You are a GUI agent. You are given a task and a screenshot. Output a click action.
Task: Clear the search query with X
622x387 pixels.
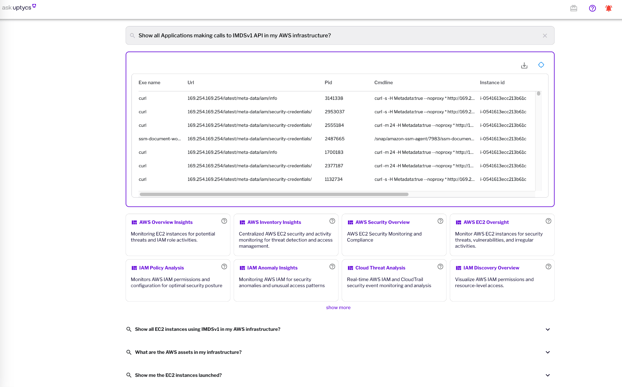pyautogui.click(x=545, y=36)
